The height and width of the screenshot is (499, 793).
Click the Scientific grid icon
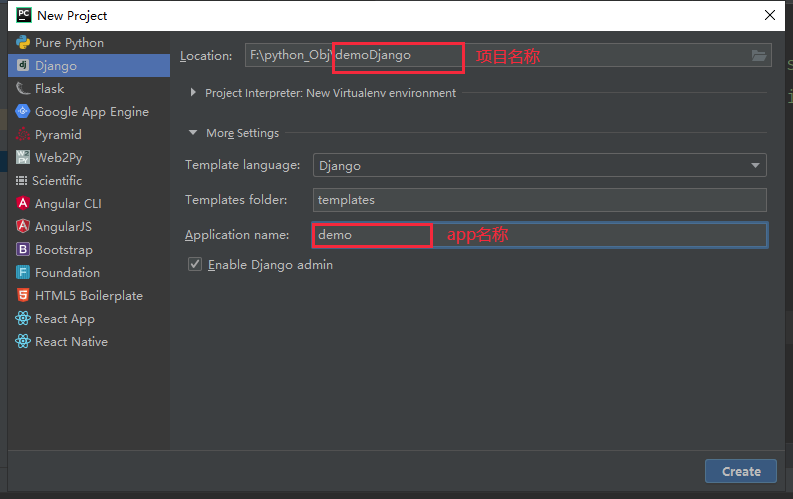(x=21, y=180)
